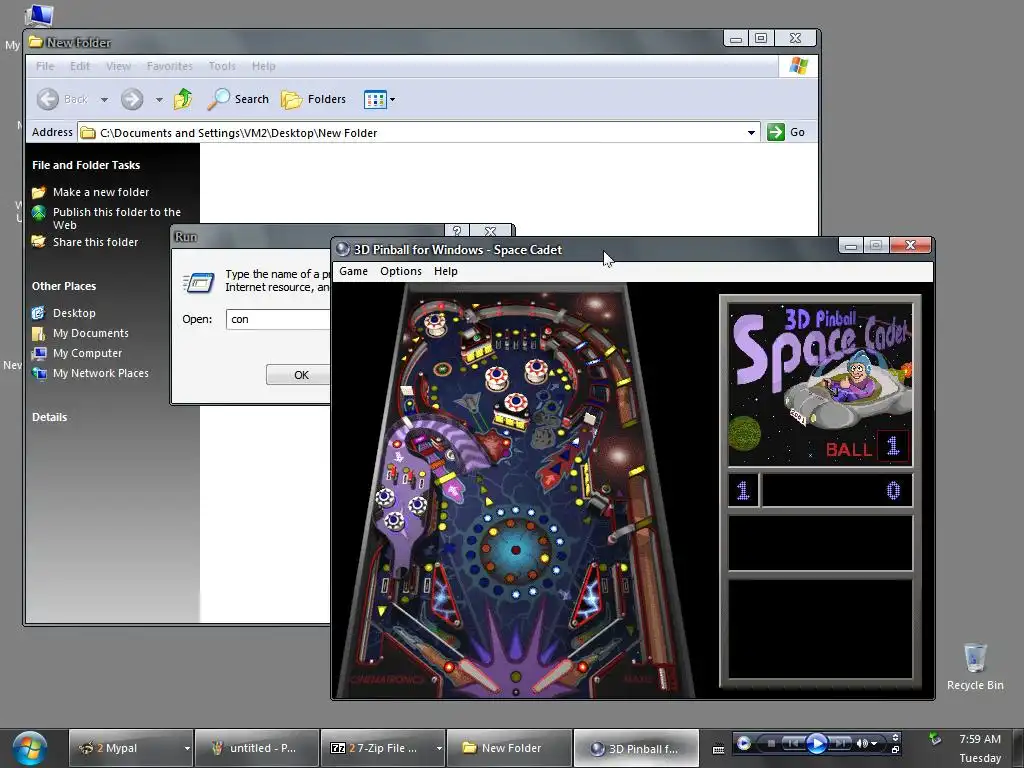1024x768 pixels.
Task: Open the Help menu in 3D Pinball
Action: 445,271
